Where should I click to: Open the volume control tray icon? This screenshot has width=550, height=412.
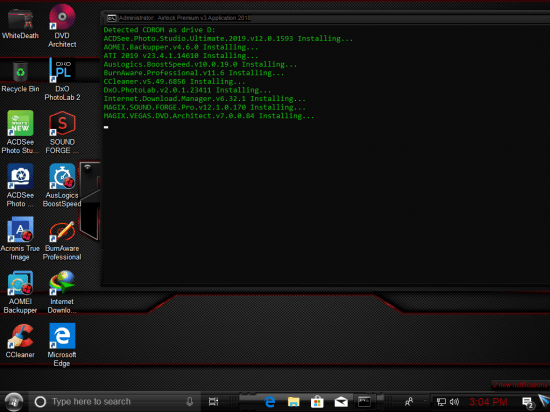(455, 402)
